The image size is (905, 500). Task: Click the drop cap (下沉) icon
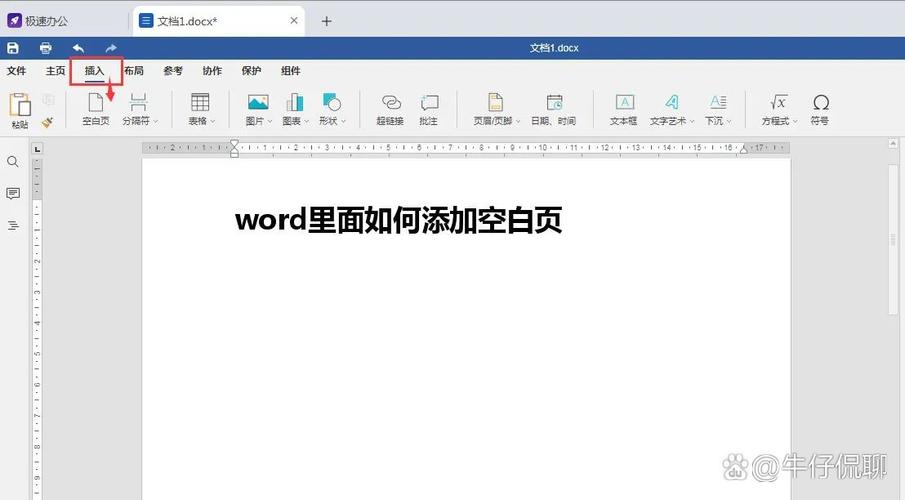click(717, 102)
